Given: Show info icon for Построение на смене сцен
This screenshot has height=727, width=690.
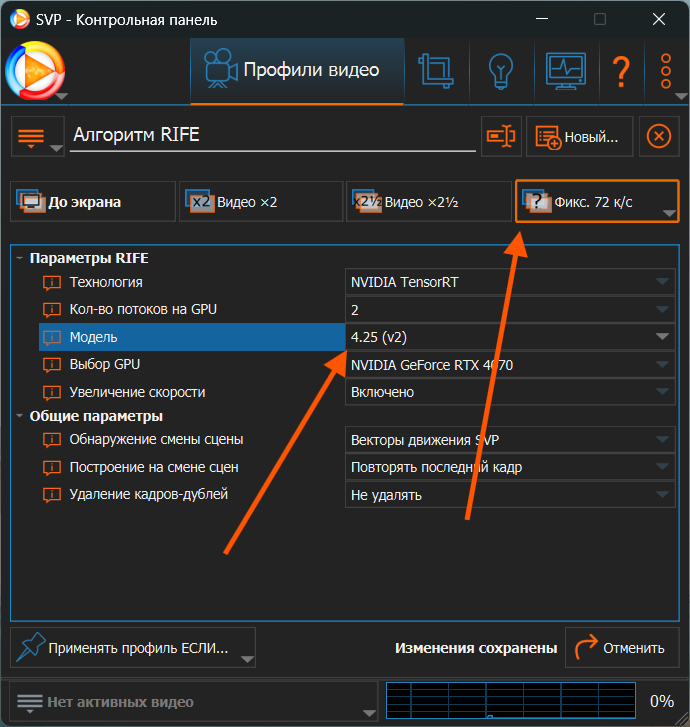Looking at the screenshot, I should coord(52,467).
